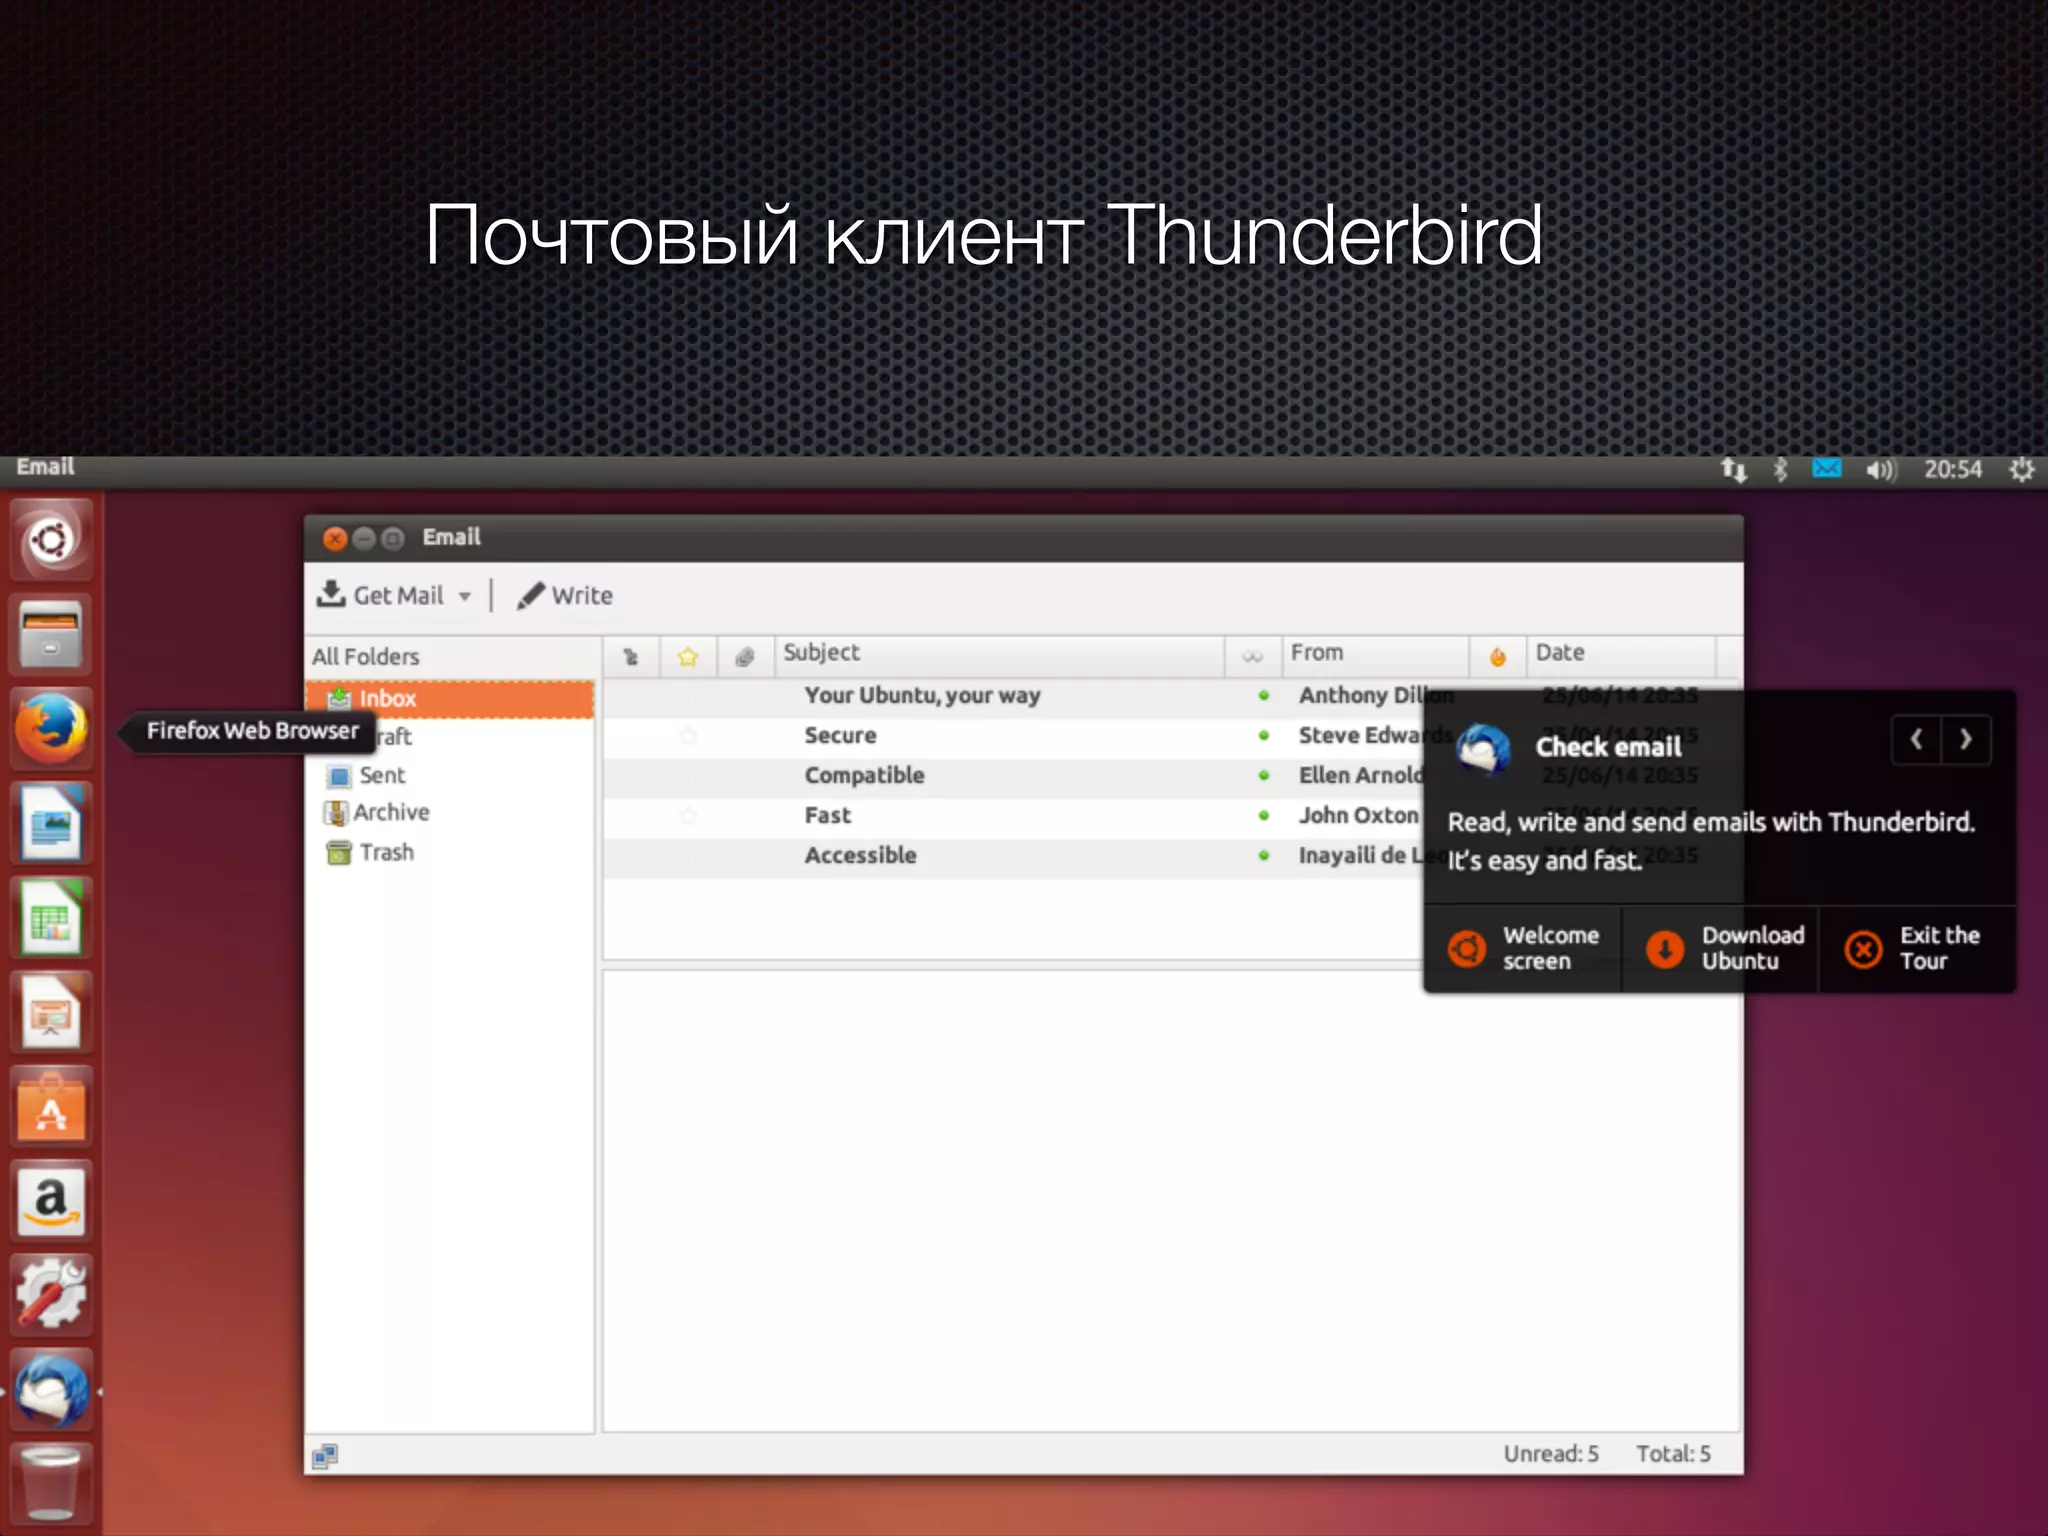This screenshot has height=1536, width=2048.
Task: Click the Bluetooth indicator in top panel
Action: tap(1780, 469)
